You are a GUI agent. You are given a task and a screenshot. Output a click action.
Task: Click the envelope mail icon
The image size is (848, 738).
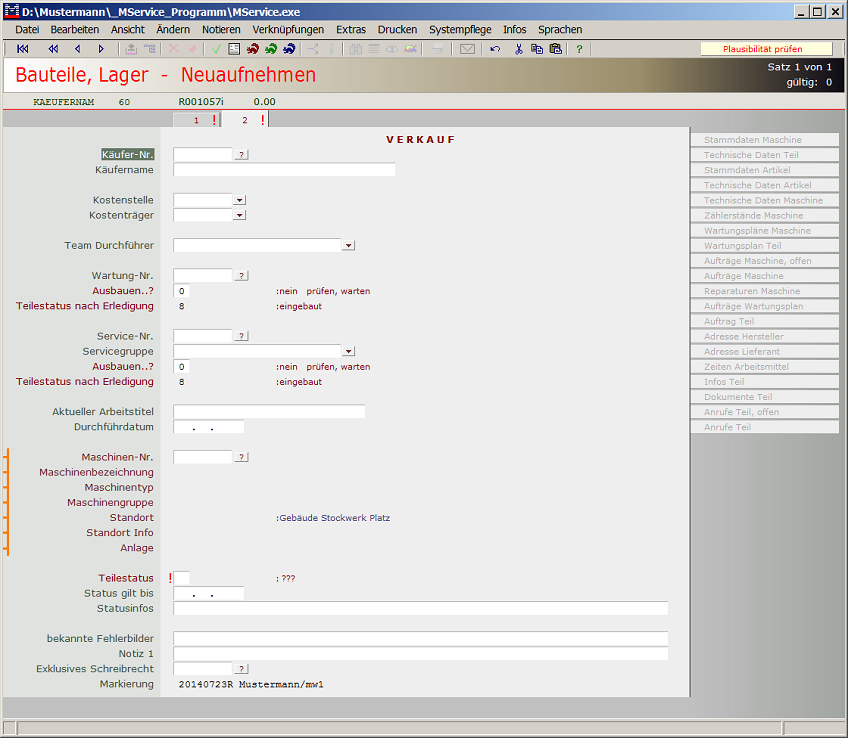pyautogui.click(x=467, y=49)
